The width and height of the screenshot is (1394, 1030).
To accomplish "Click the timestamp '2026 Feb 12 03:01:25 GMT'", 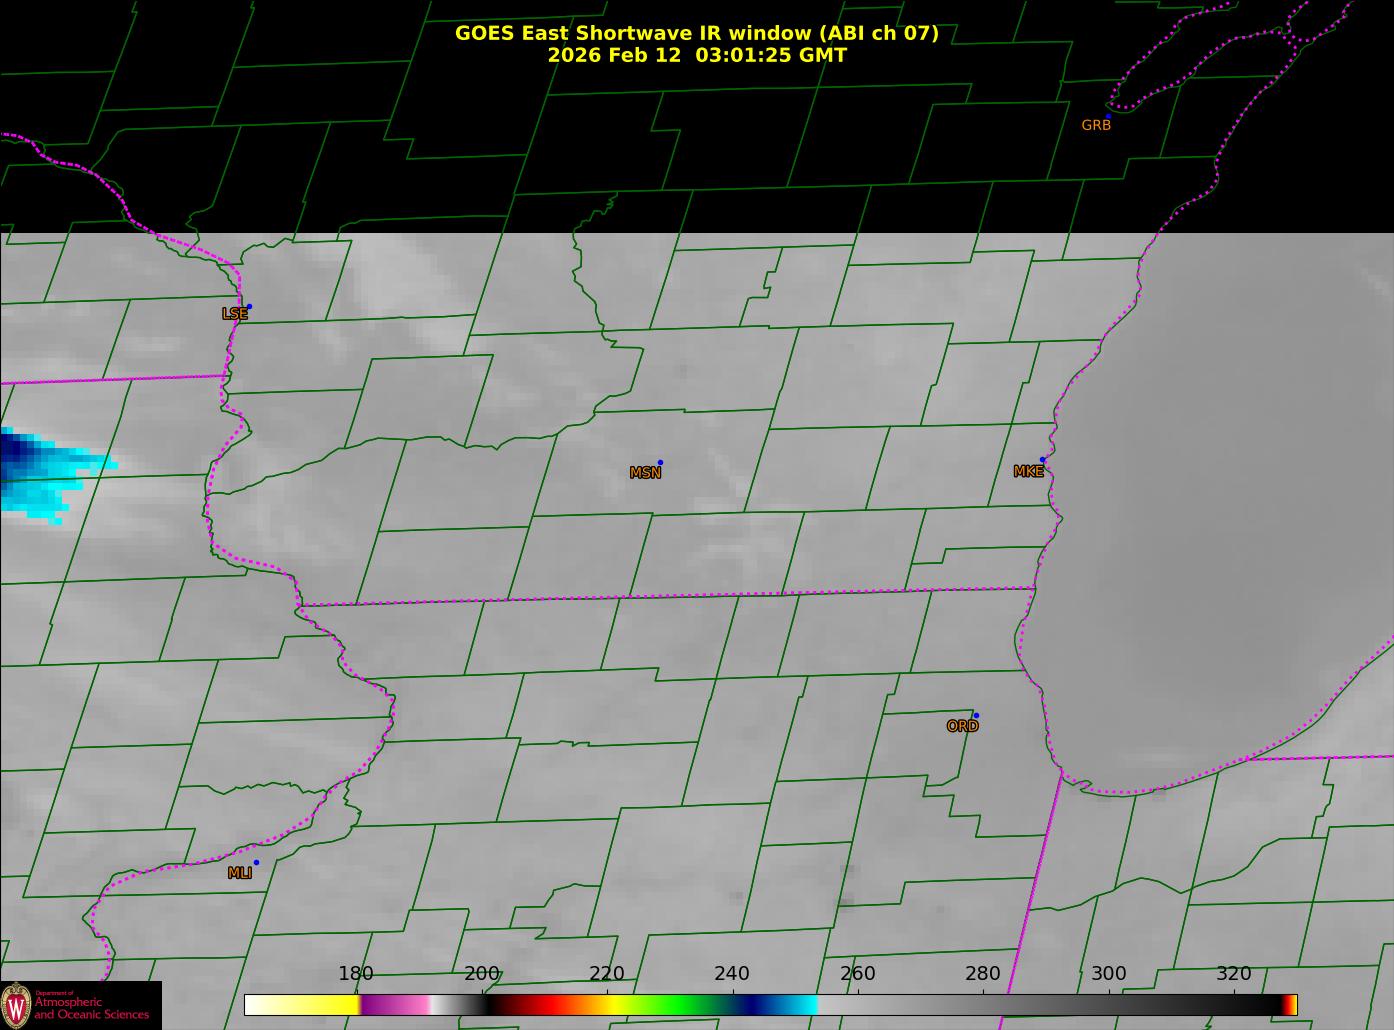I will point(697,55).
